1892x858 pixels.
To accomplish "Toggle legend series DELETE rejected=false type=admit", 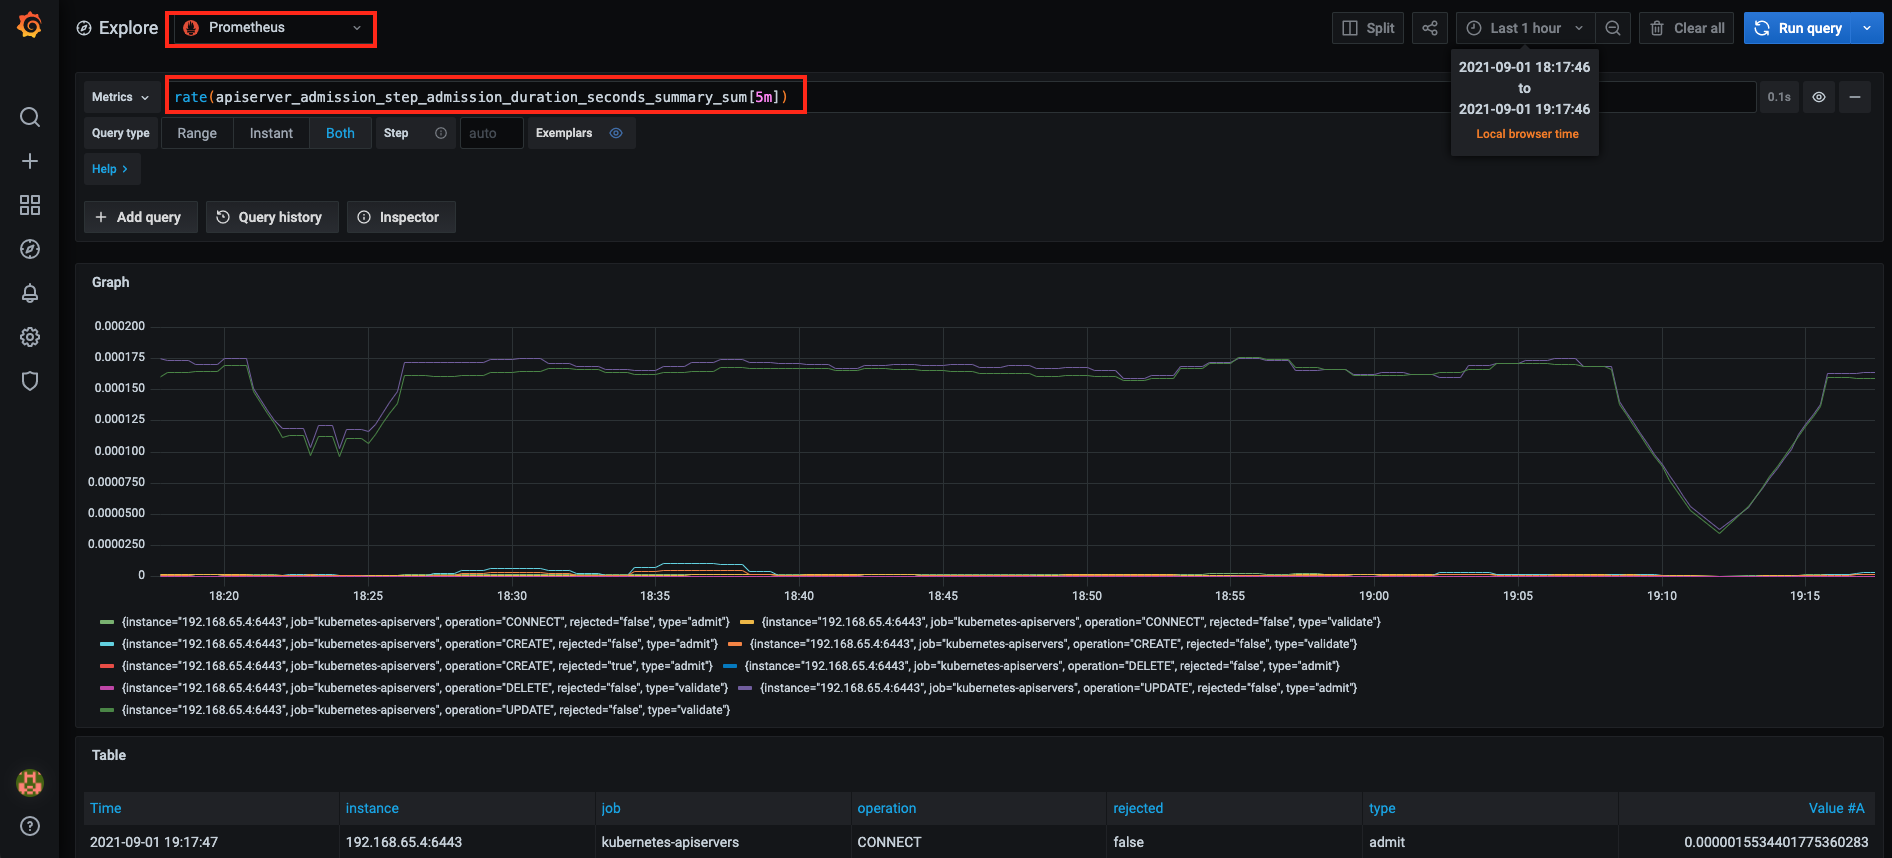I will 1042,666.
